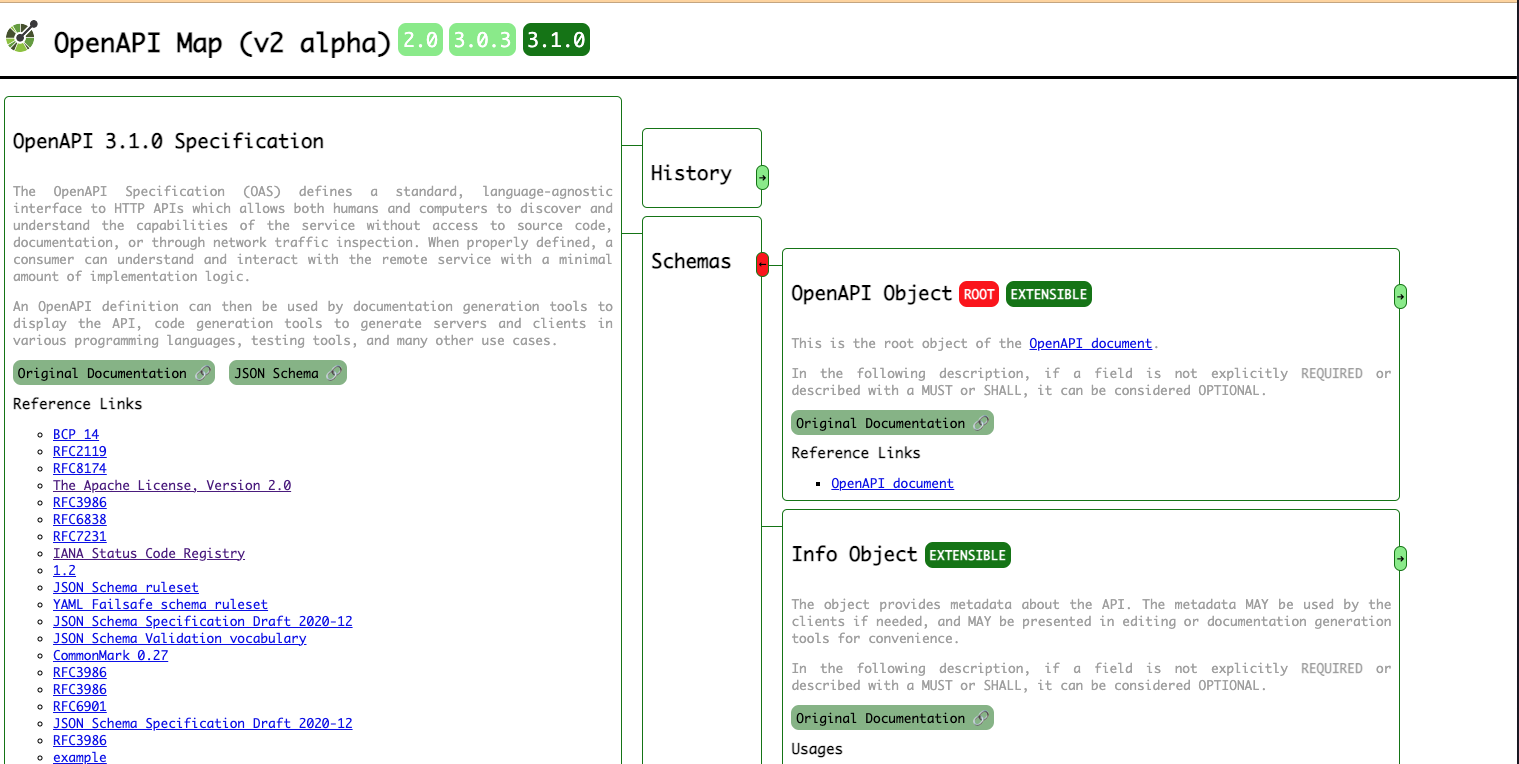1519x764 pixels.
Task: Open the CommonMark 0.27 link
Action: tap(110, 655)
